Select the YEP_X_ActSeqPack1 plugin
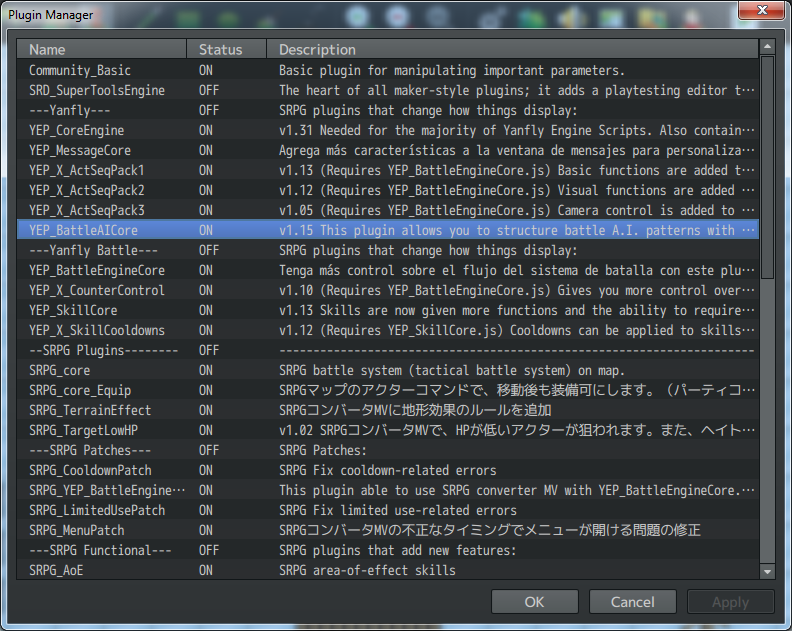 point(388,170)
